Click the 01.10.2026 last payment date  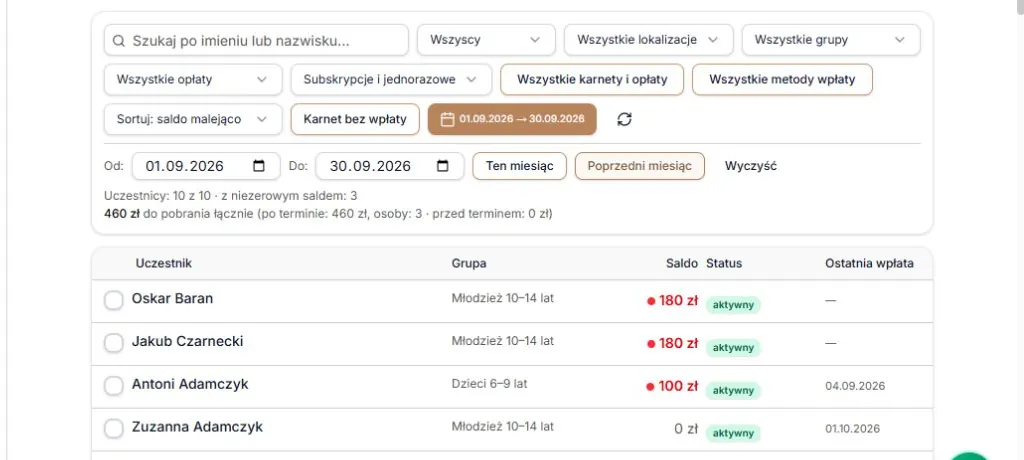(853, 429)
